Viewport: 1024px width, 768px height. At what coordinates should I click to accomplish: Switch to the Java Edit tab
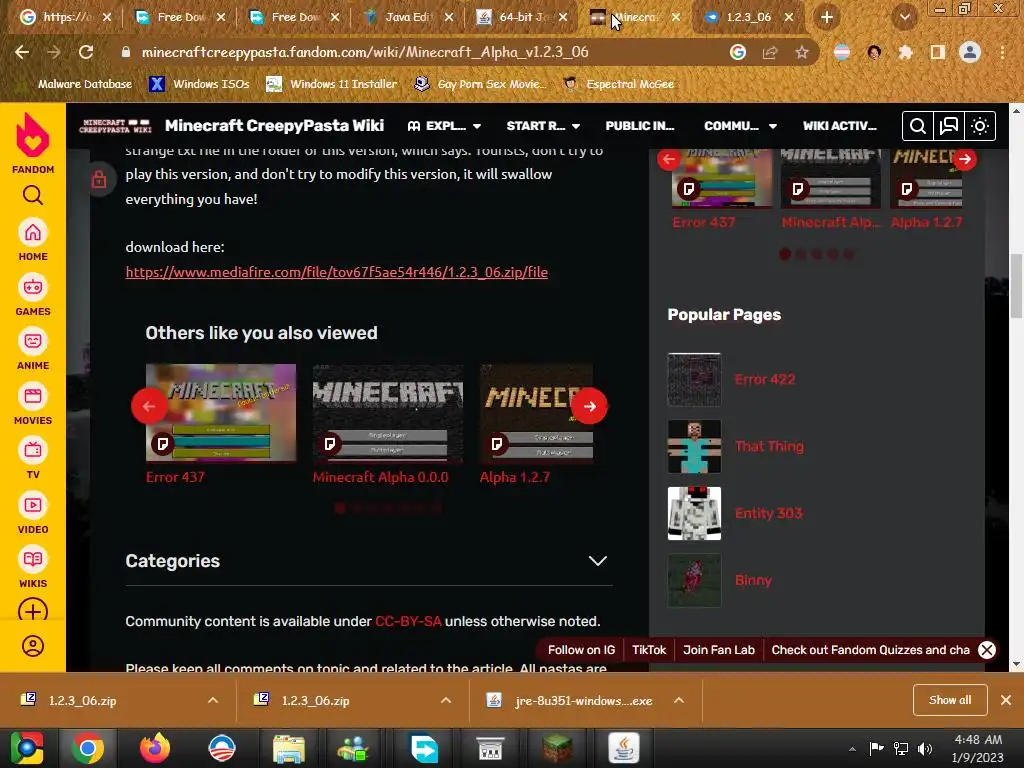[x=408, y=18]
